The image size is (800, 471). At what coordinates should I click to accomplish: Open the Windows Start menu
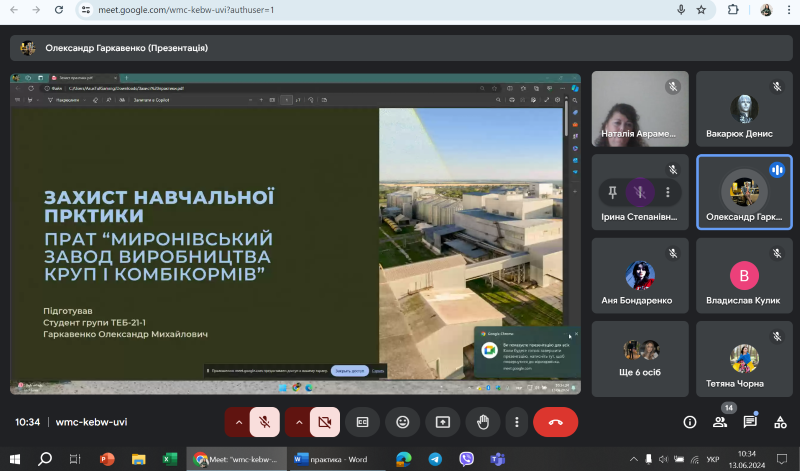click(15, 459)
